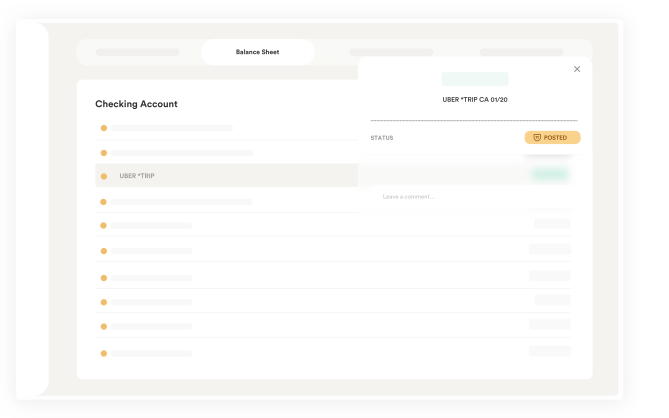Select the first placeholder tab left of Balance Sheet
Image resolution: width=669 pixels, height=418 pixels.
[x=138, y=52]
